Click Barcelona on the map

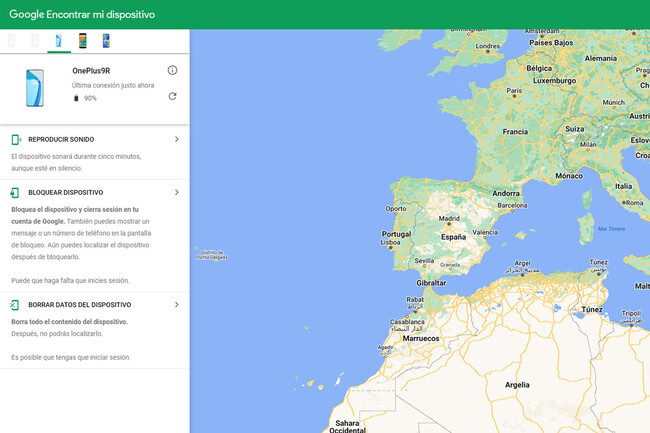click(x=512, y=205)
